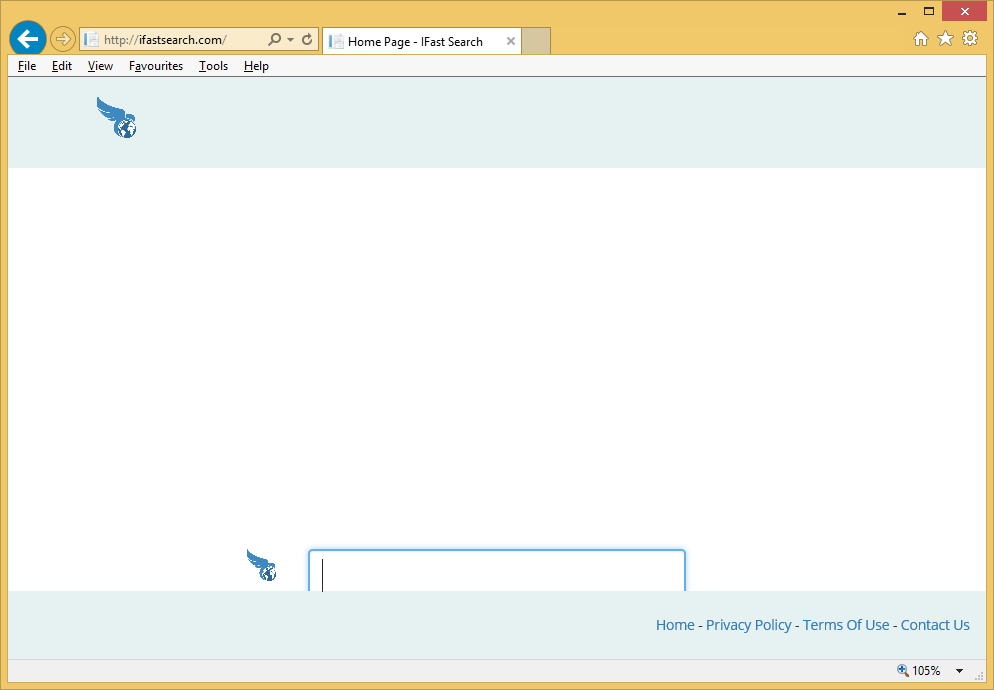
Task: Open the Terms Of Use link
Action: click(845, 625)
